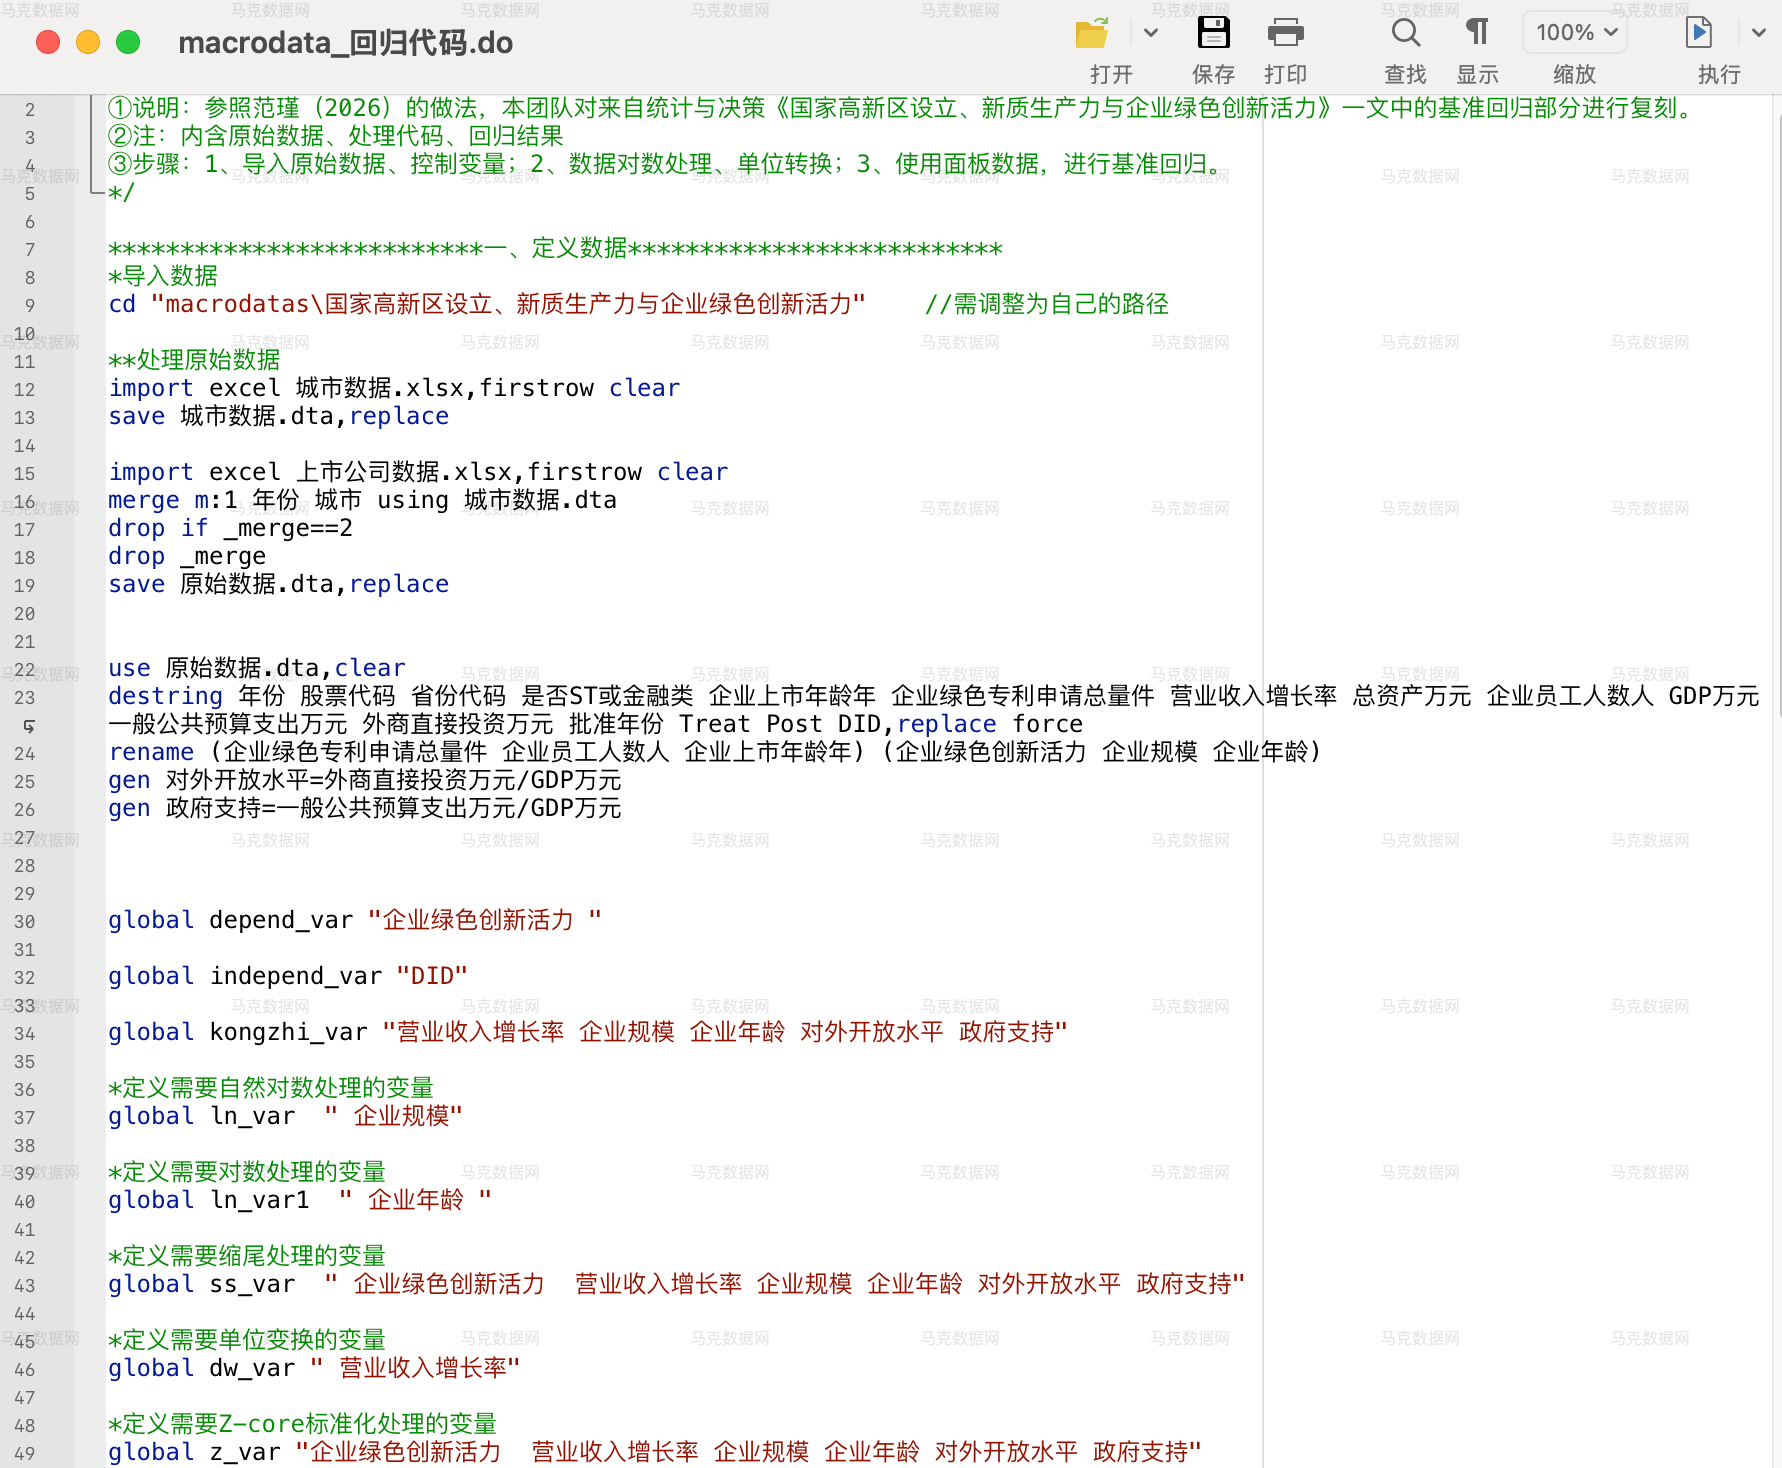Execute the do-file with the blue run icon

point(1699,33)
